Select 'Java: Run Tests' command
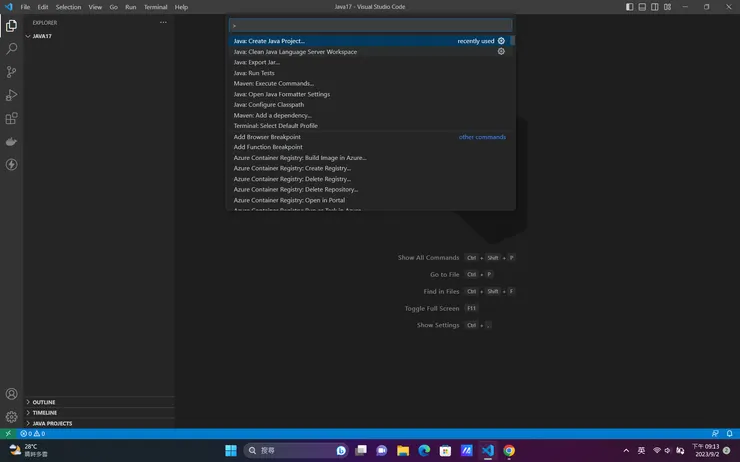 pyautogui.click(x=254, y=73)
